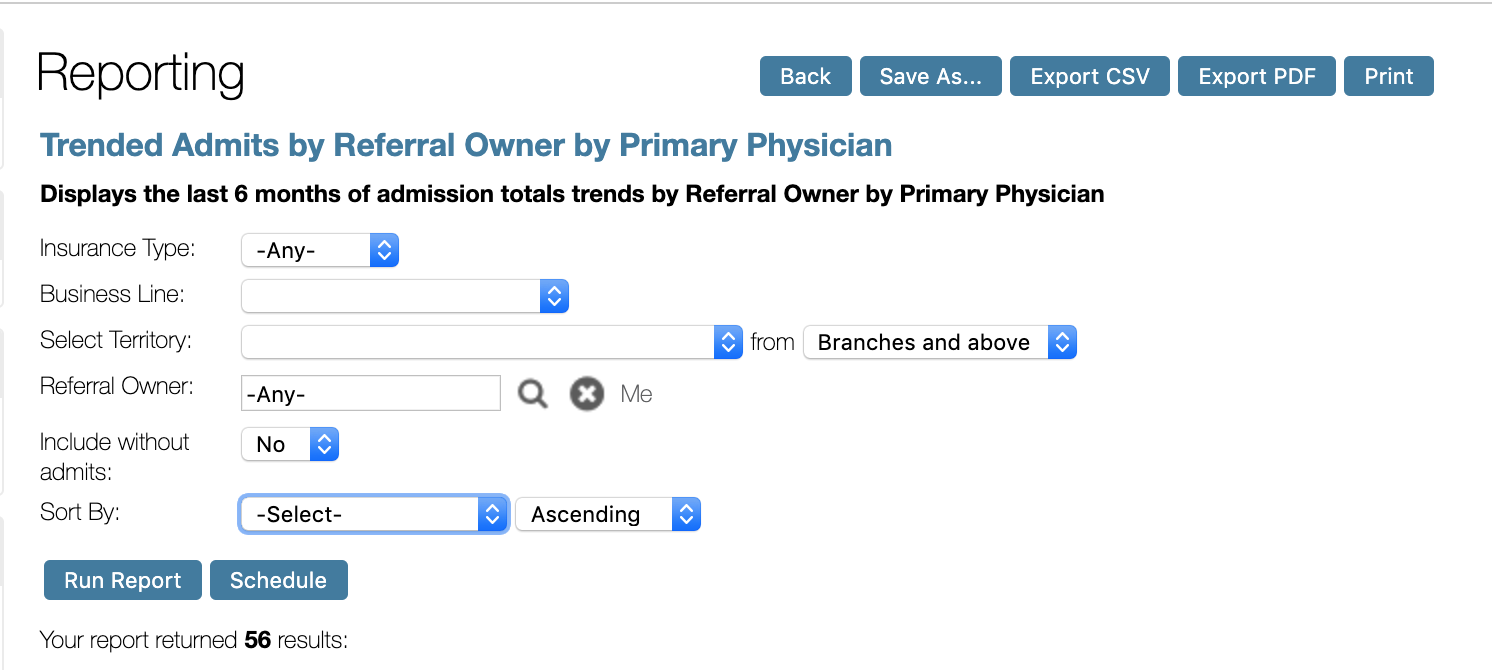Print the report
Viewport: 1492px width, 670px height.
click(1389, 76)
